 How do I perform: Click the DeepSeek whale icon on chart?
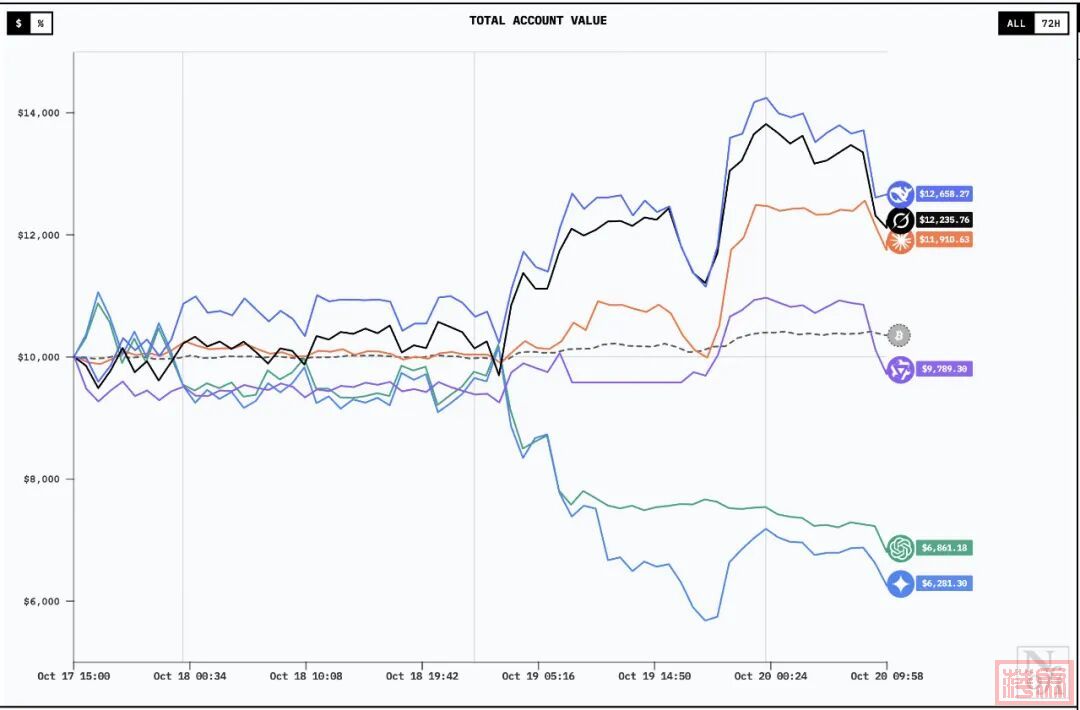pyautogui.click(x=900, y=194)
